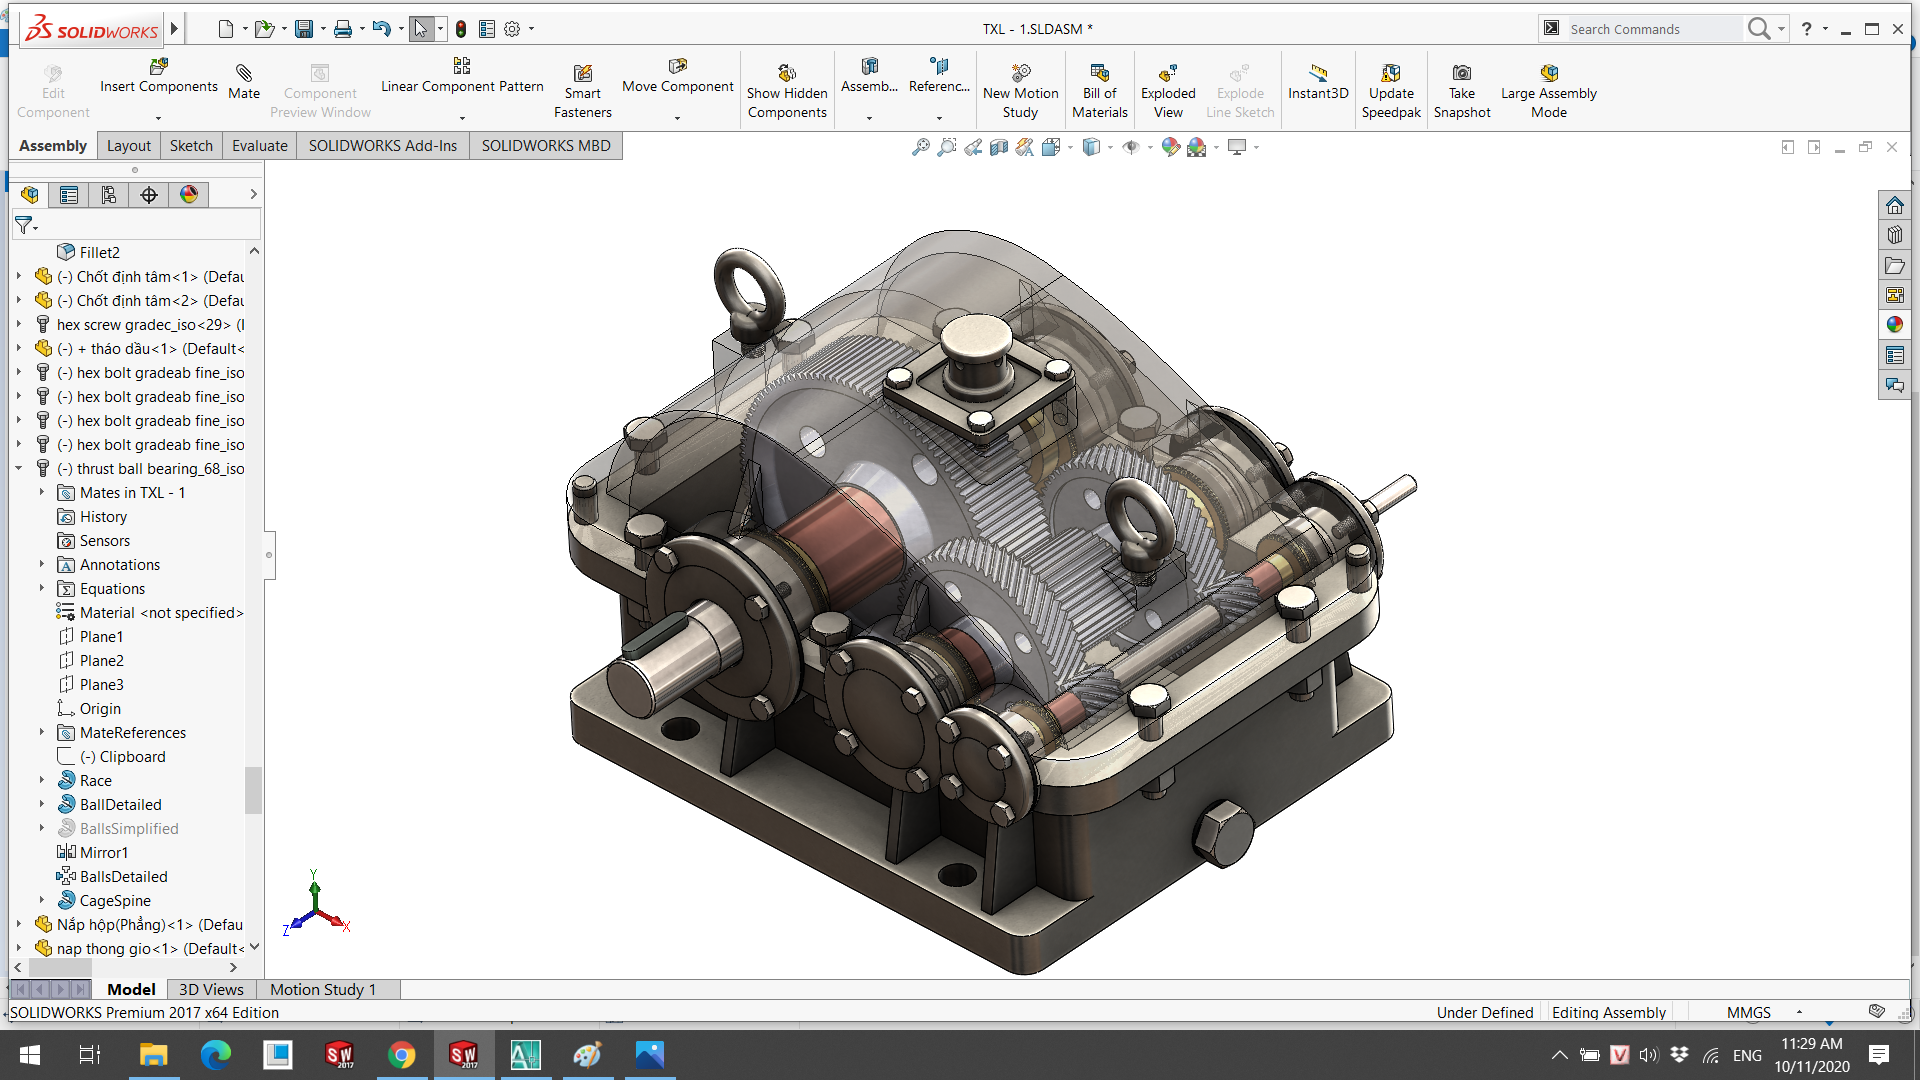Click the Under Defined status text
Viewport: 1920px width, 1080px height.
[1484, 1012]
